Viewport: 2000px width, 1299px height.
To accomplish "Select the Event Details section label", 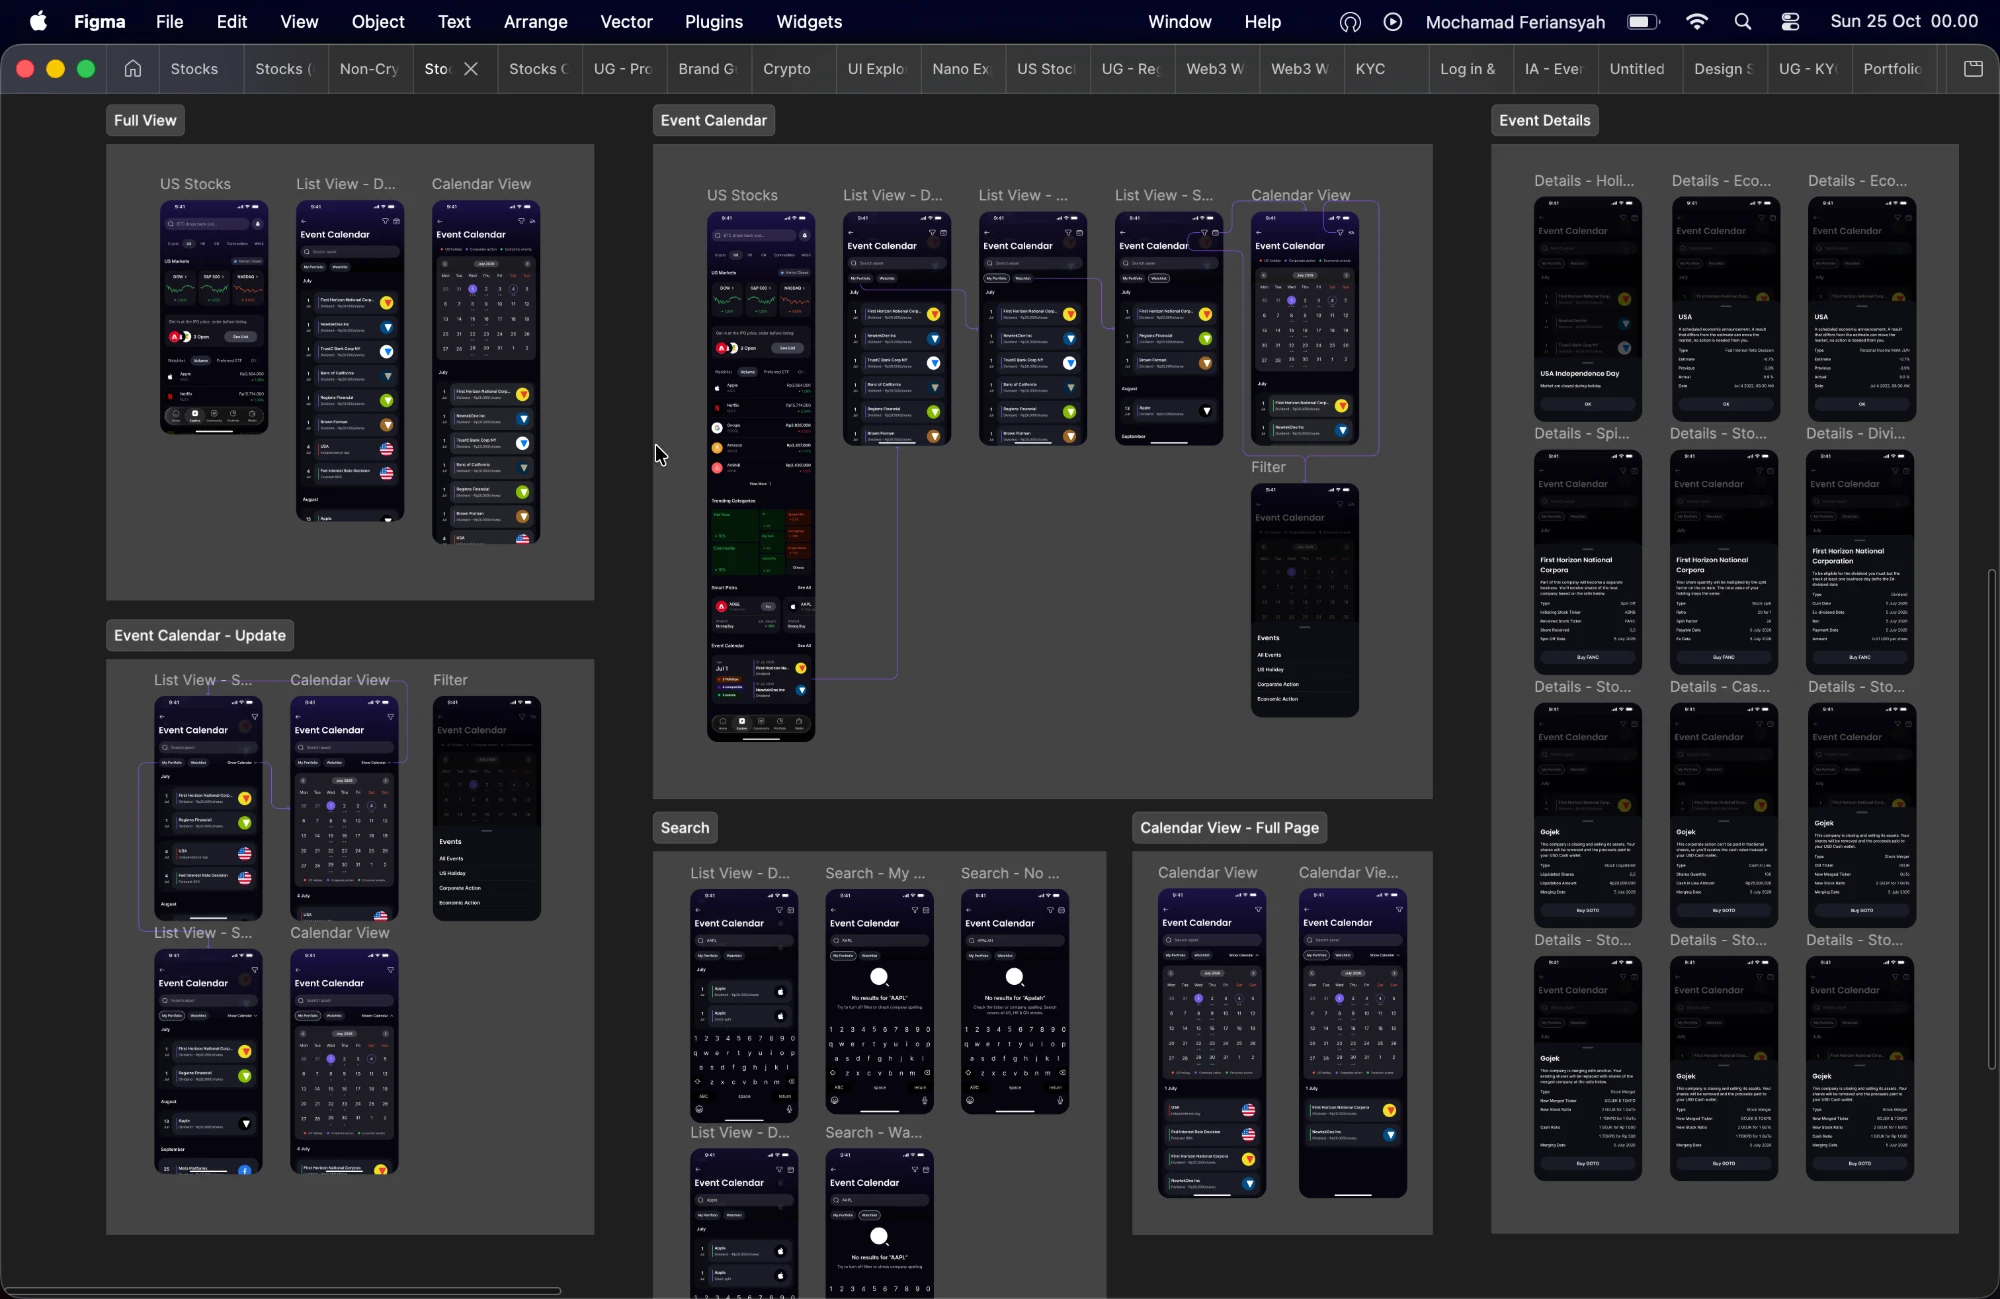I will coord(1545,121).
